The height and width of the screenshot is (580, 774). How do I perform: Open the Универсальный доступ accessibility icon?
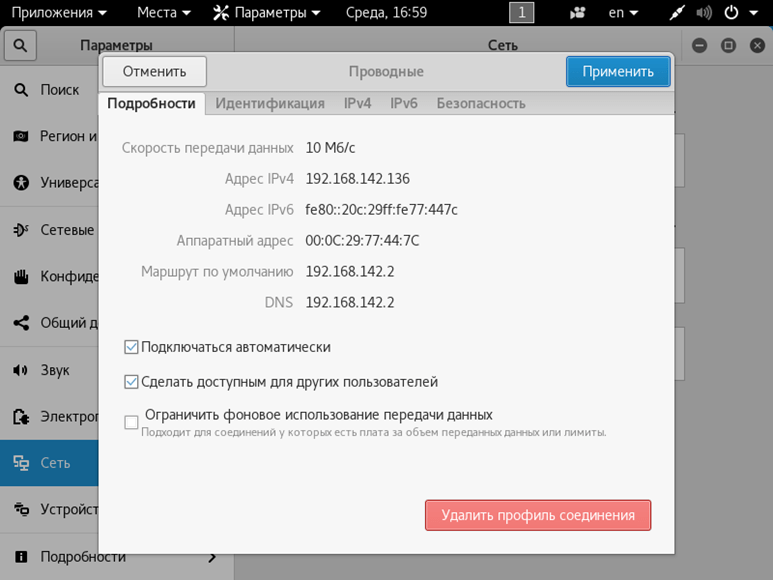point(21,183)
